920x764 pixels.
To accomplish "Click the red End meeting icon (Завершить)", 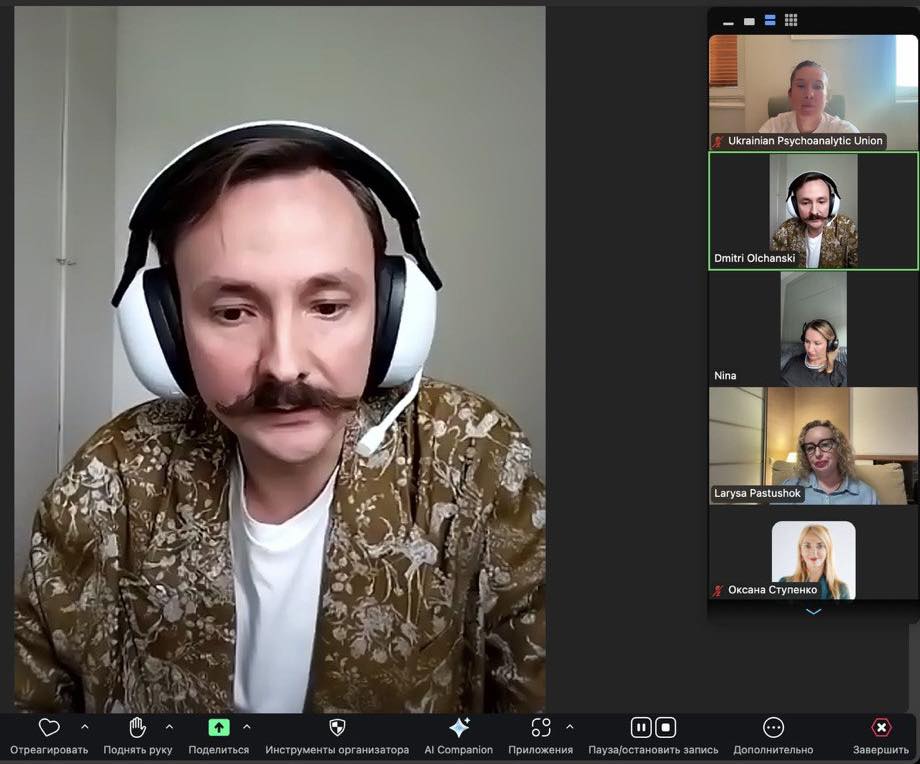I will click(881, 728).
